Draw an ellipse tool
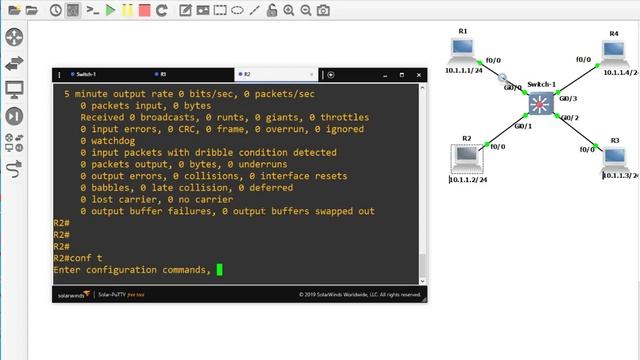Viewport: 640px width, 360px height. (237, 10)
